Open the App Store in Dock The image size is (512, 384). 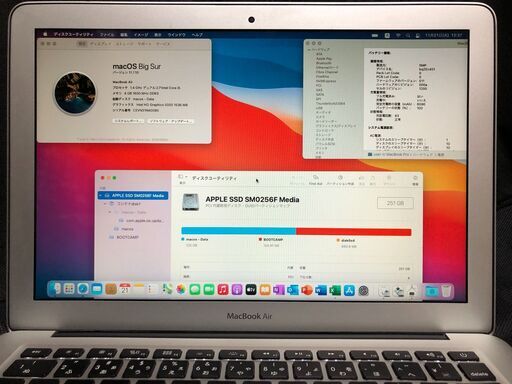click(x=349, y=291)
